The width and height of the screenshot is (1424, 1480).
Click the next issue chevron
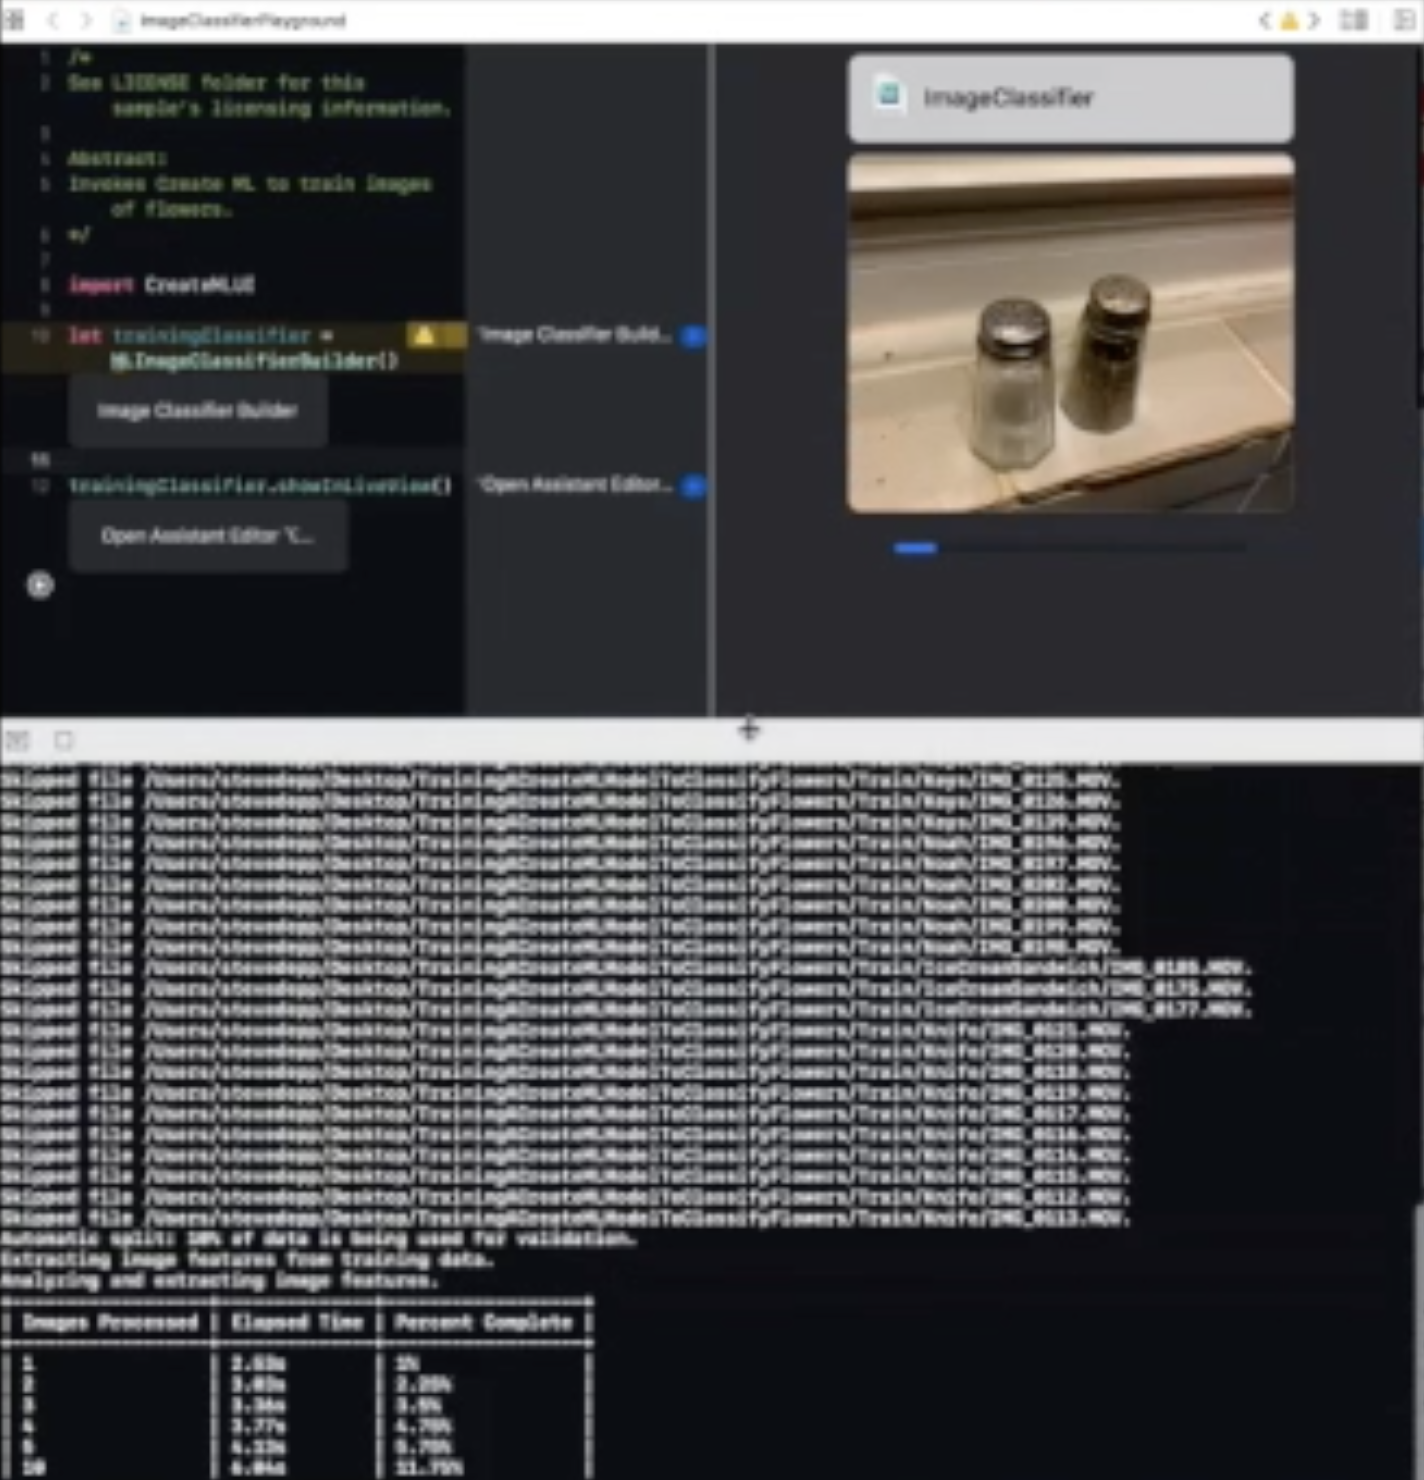[1313, 20]
